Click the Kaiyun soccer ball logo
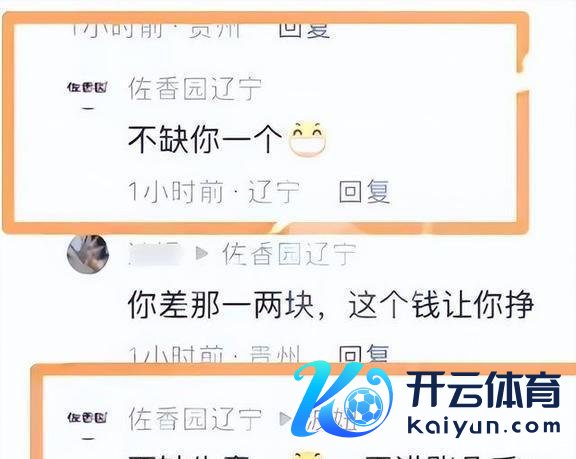This screenshot has width=576, height=459. click(342, 398)
